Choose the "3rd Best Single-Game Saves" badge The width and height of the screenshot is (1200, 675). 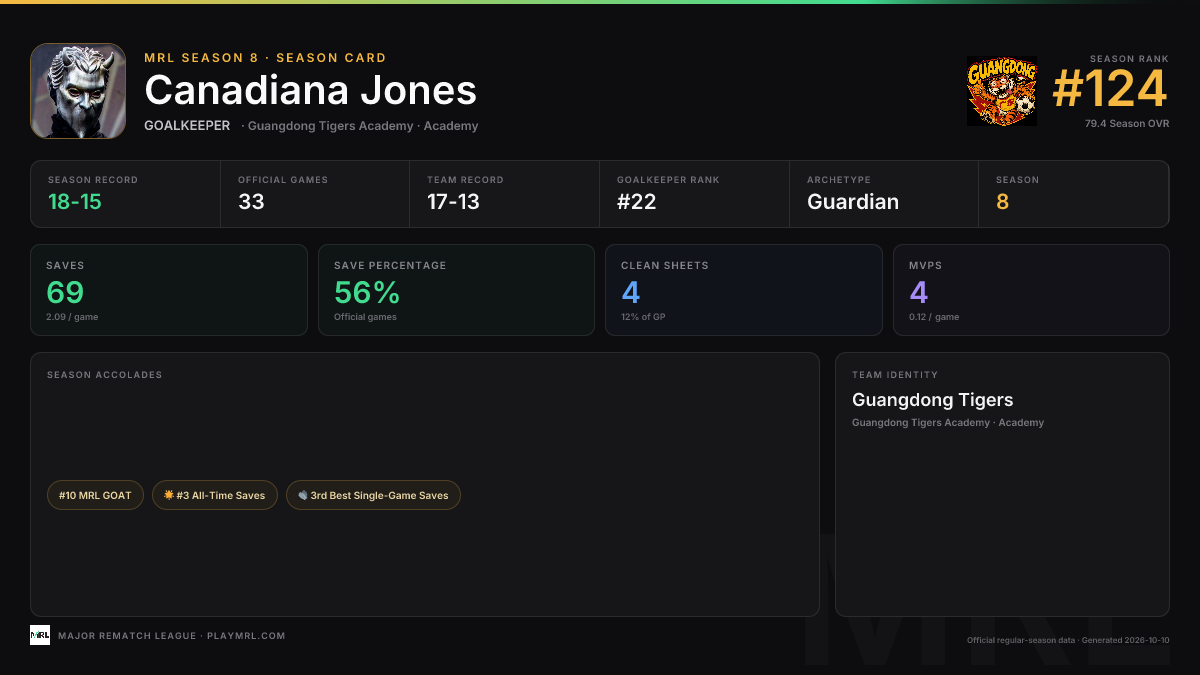(373, 495)
